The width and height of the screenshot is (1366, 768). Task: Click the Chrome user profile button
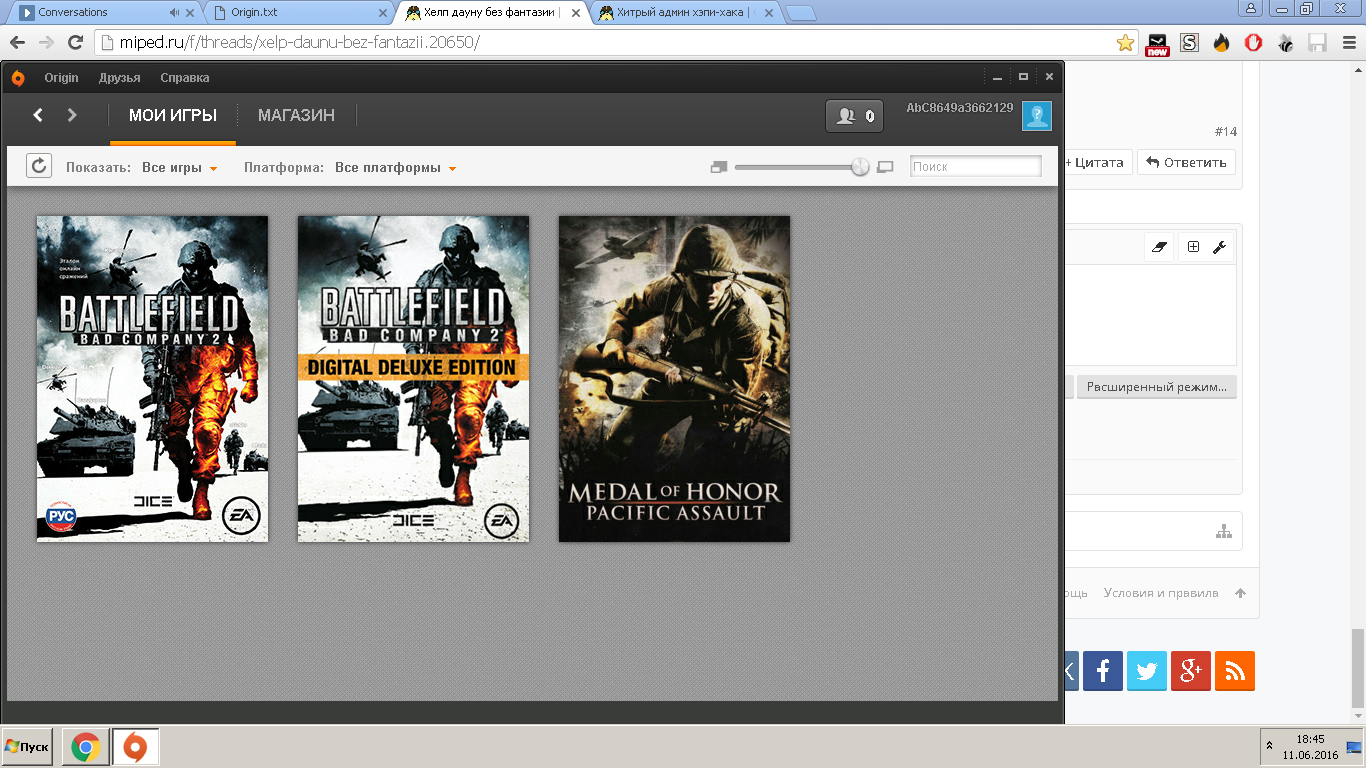pos(1252,8)
